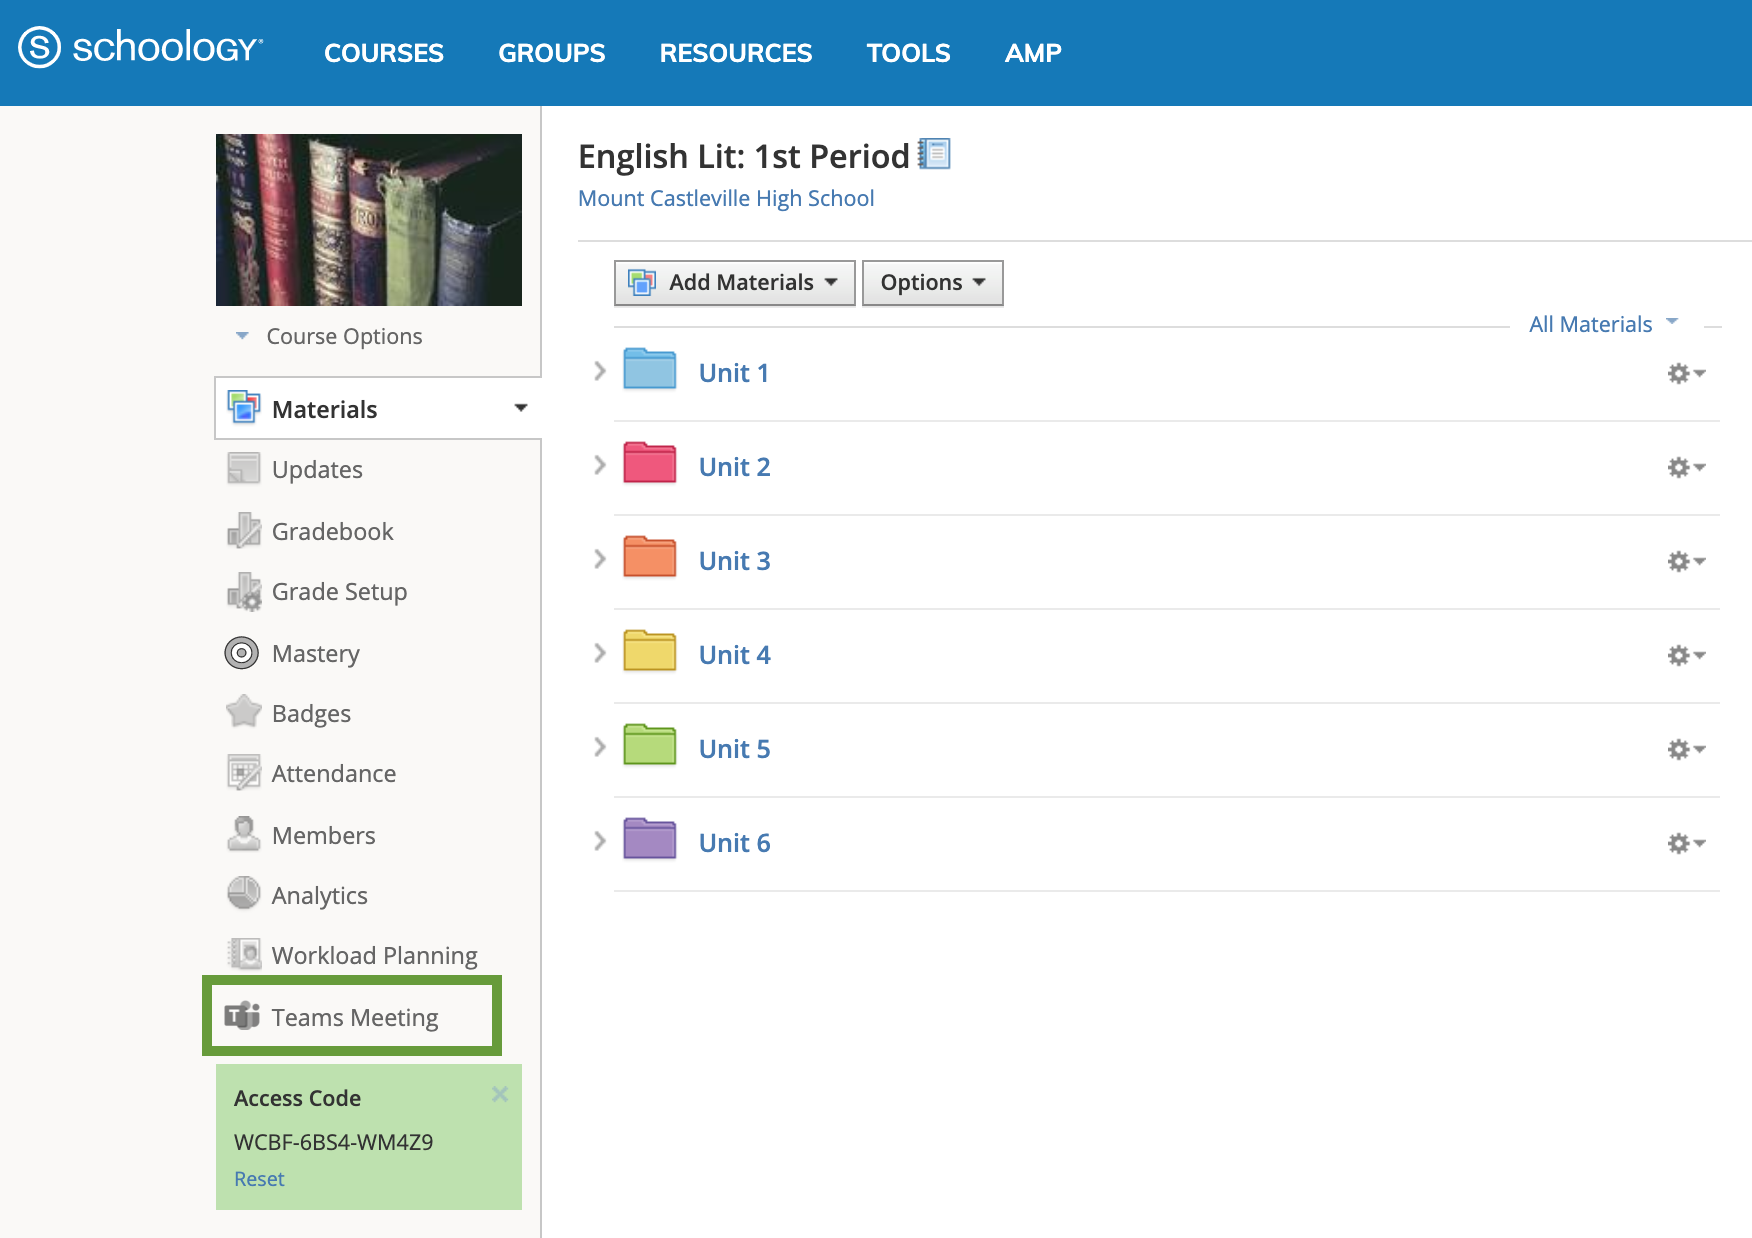
Task: Open the All Materials filter dropdown
Action: [x=1602, y=324]
